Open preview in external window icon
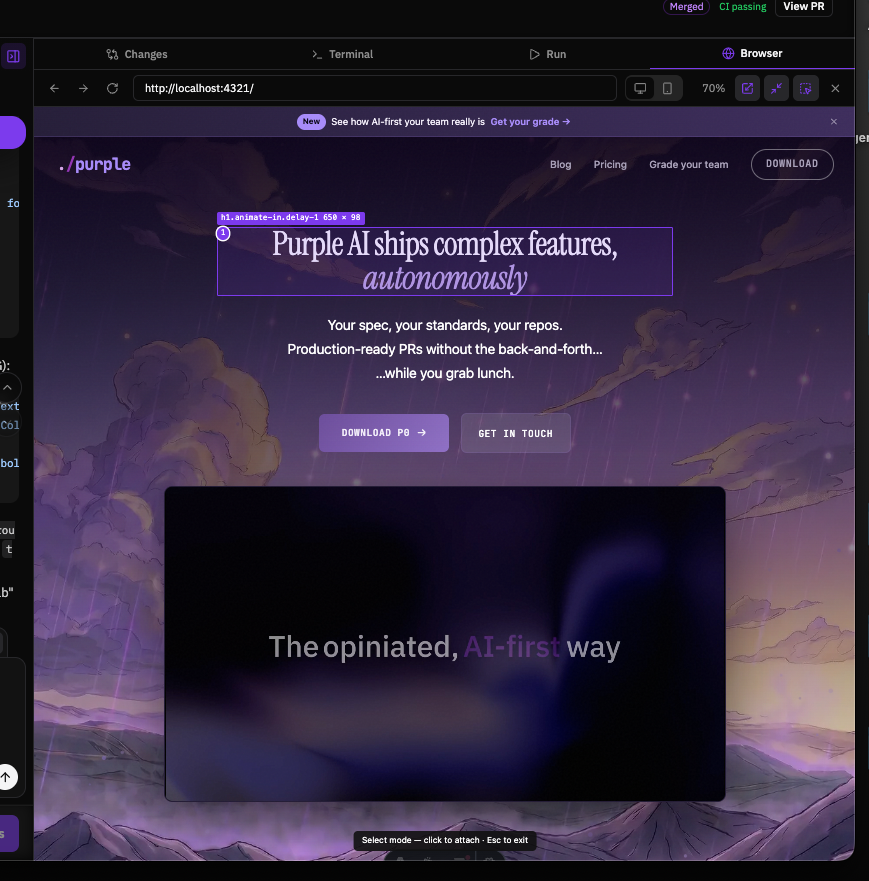869x881 pixels. click(x=747, y=88)
